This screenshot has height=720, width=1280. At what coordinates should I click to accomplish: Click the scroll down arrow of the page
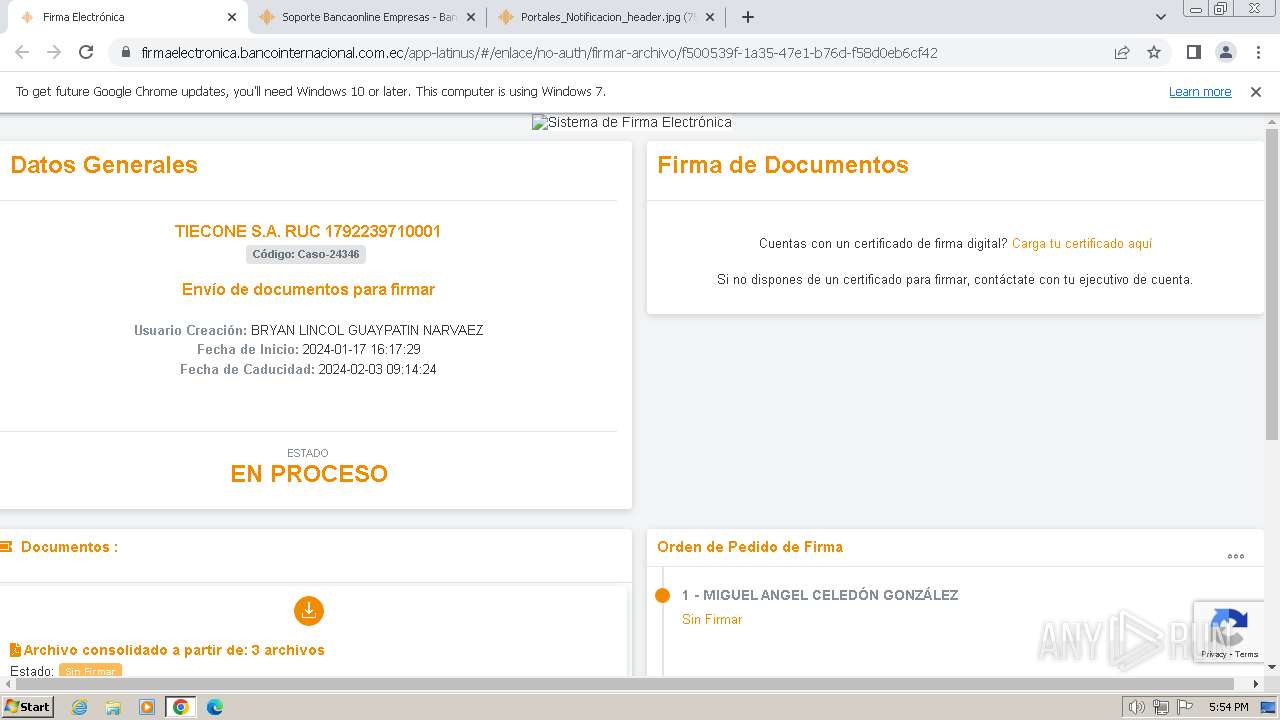(1272, 667)
